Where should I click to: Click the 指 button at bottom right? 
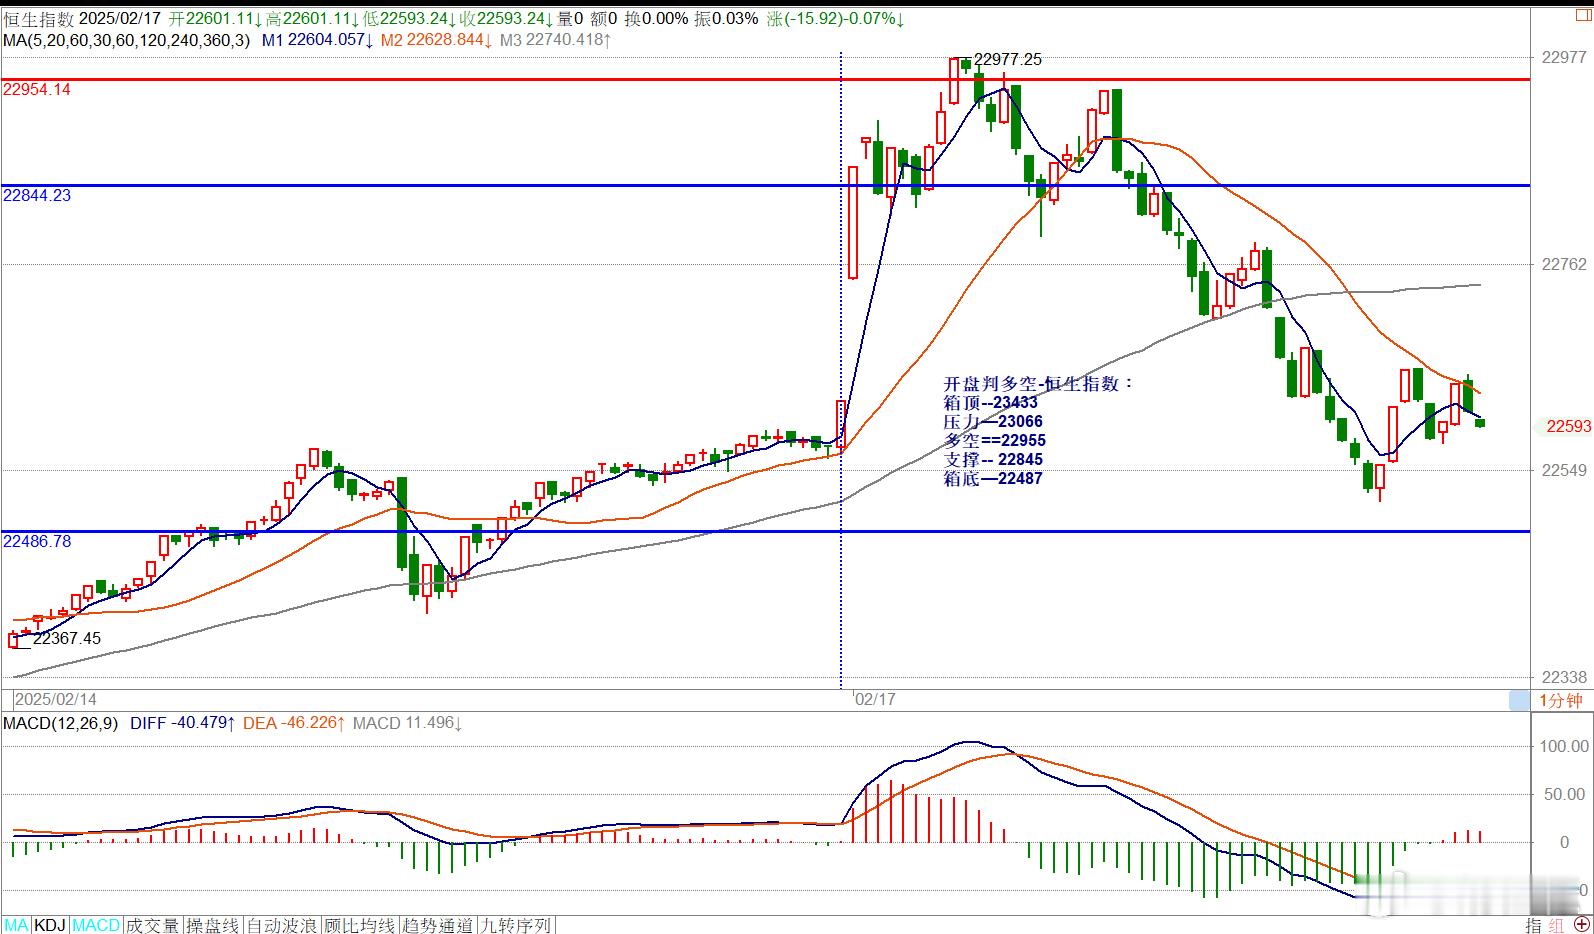pyautogui.click(x=1533, y=925)
